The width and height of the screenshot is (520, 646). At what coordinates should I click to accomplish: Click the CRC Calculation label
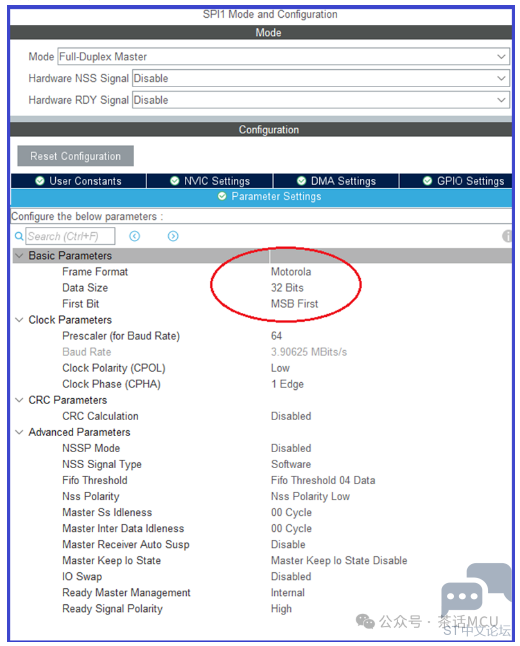point(100,416)
